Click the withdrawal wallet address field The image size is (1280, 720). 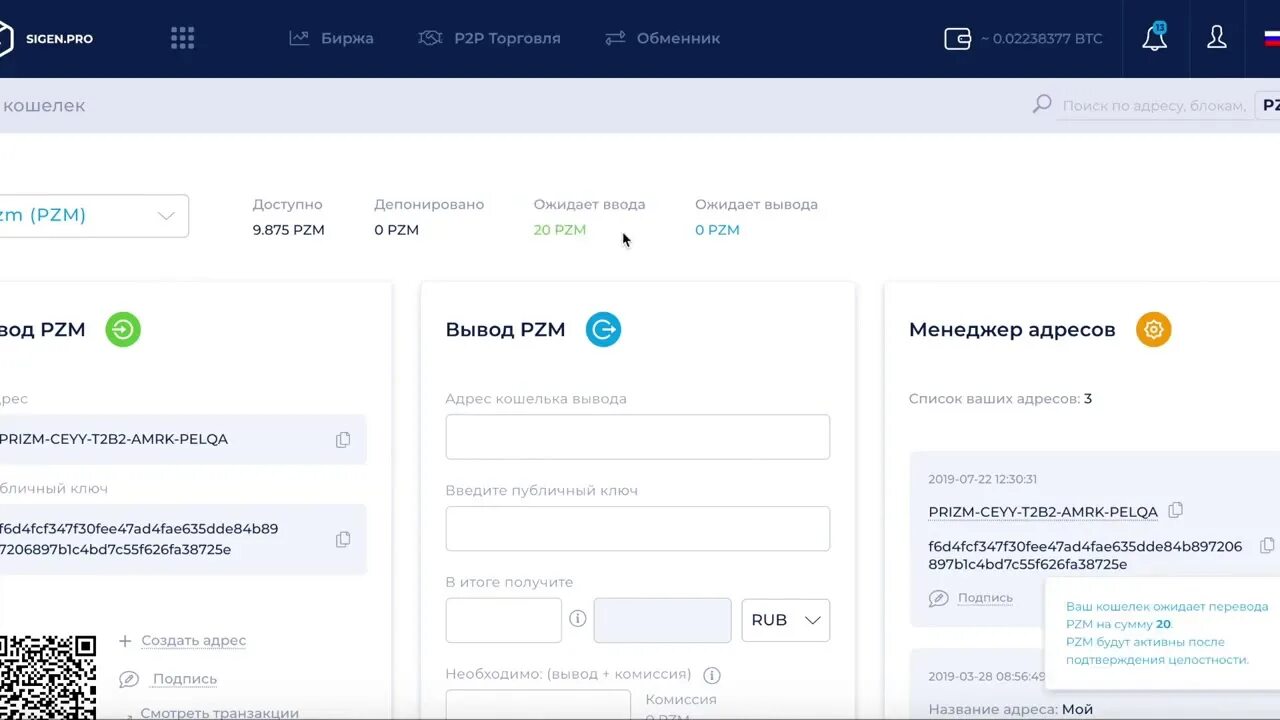click(x=637, y=437)
